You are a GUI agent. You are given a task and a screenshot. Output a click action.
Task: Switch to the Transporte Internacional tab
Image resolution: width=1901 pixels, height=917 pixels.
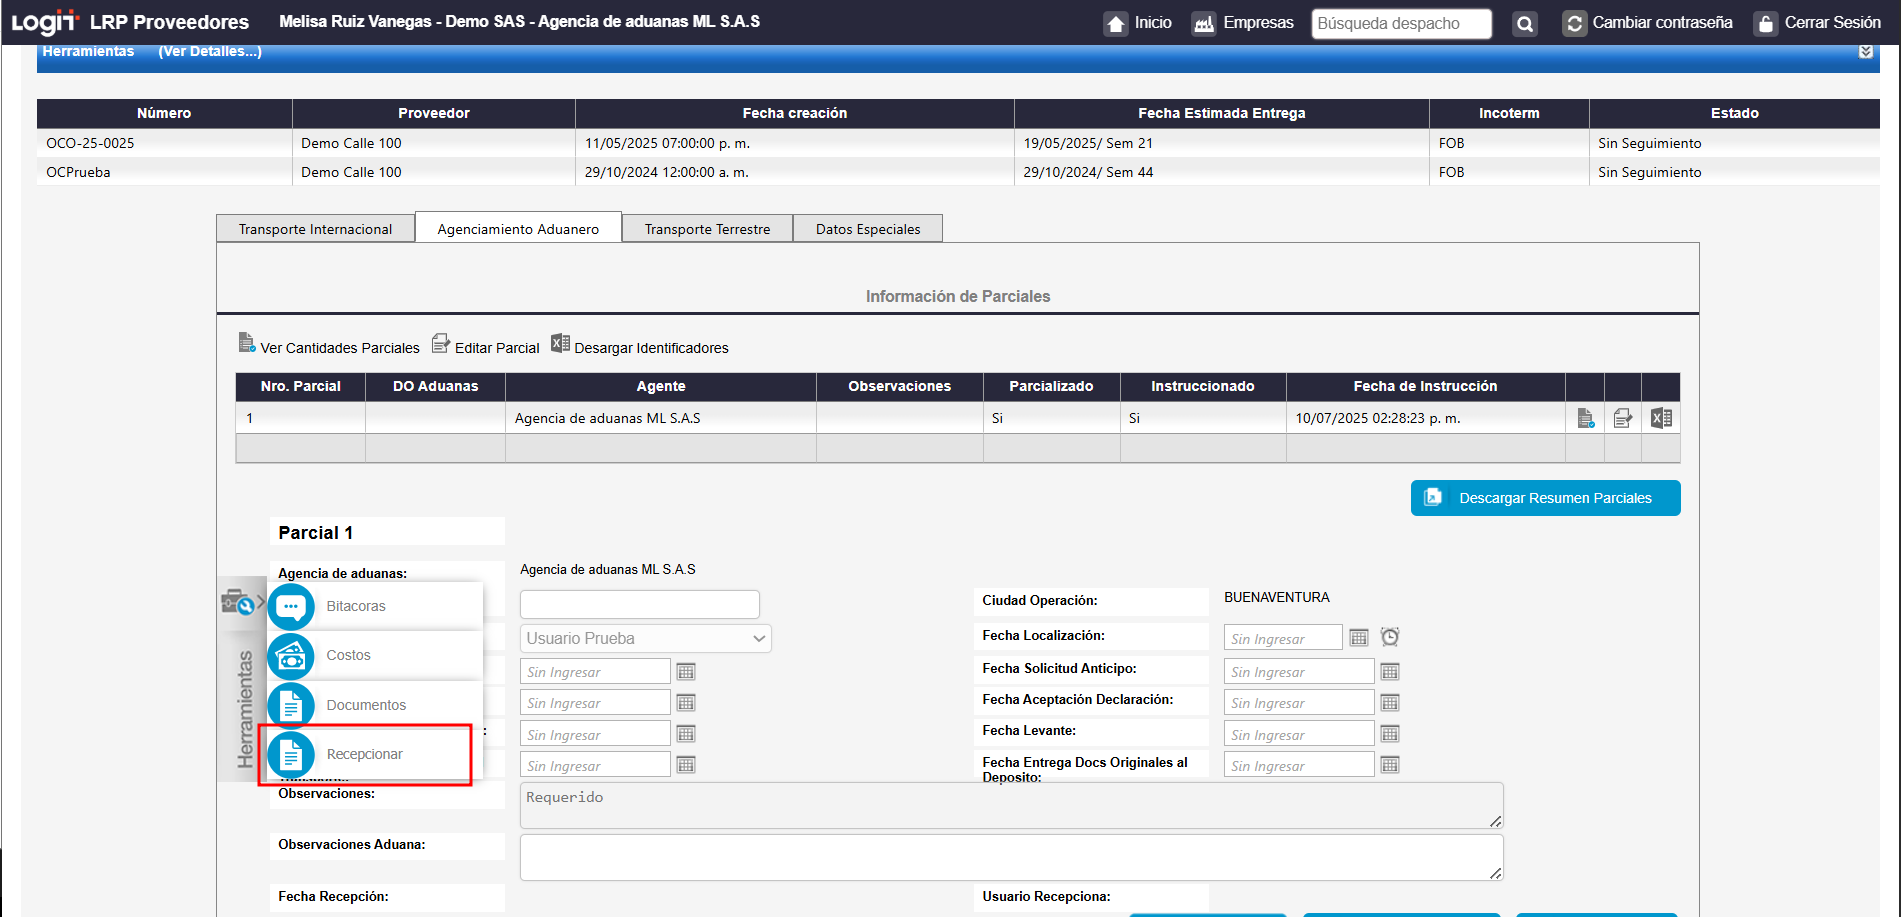[315, 229]
